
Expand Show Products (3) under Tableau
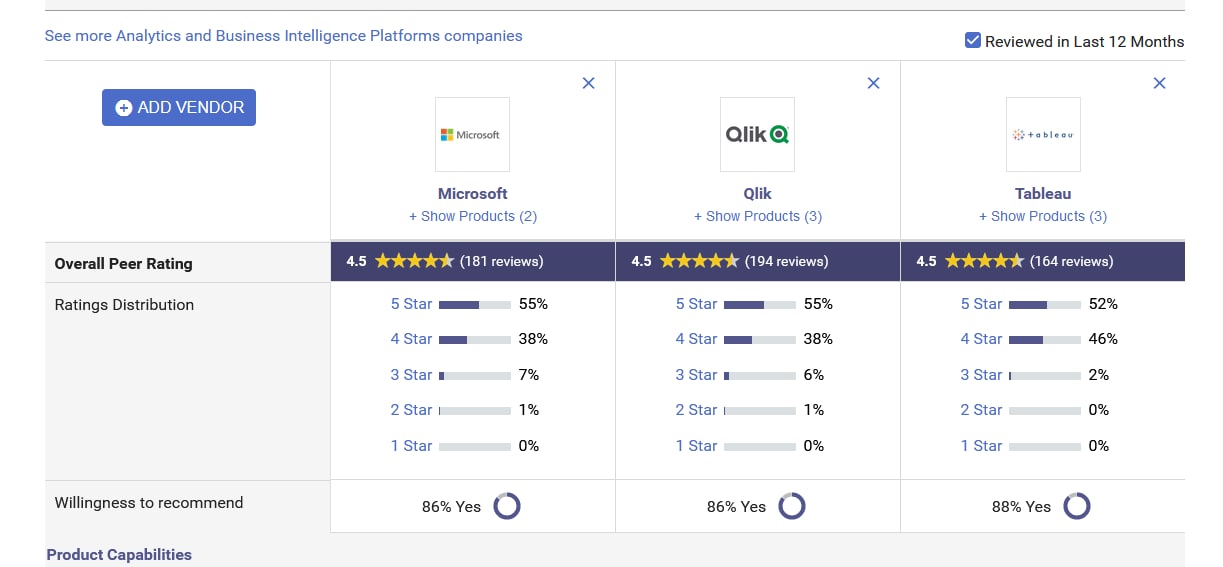tap(1043, 216)
